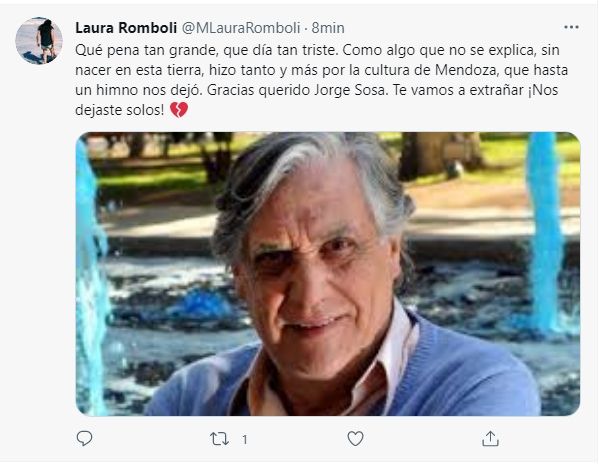Open the share tweet icon

pos(490,439)
